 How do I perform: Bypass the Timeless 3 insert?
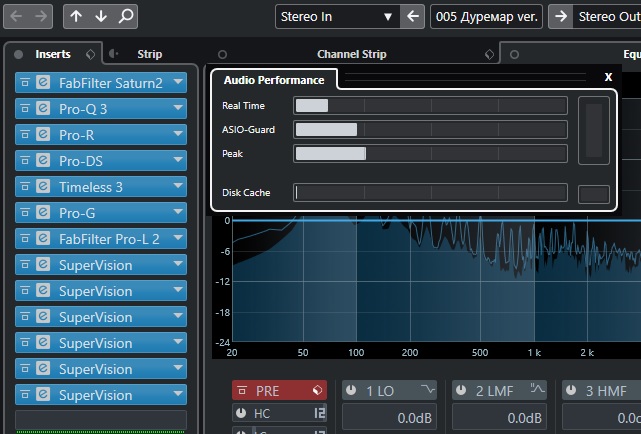coord(25,186)
